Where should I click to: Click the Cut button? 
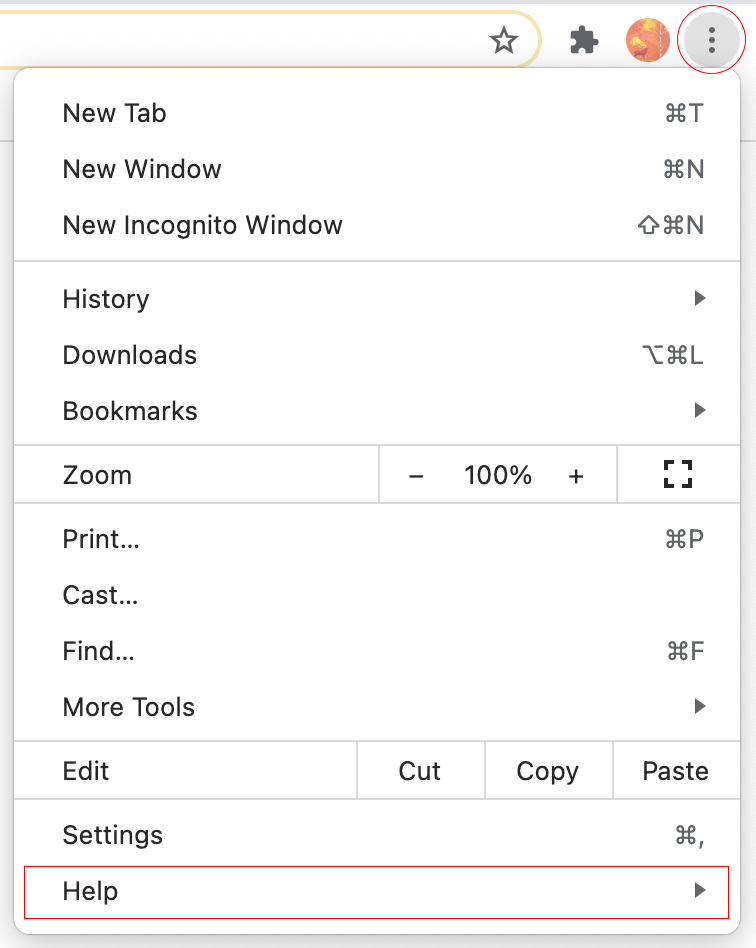point(420,770)
